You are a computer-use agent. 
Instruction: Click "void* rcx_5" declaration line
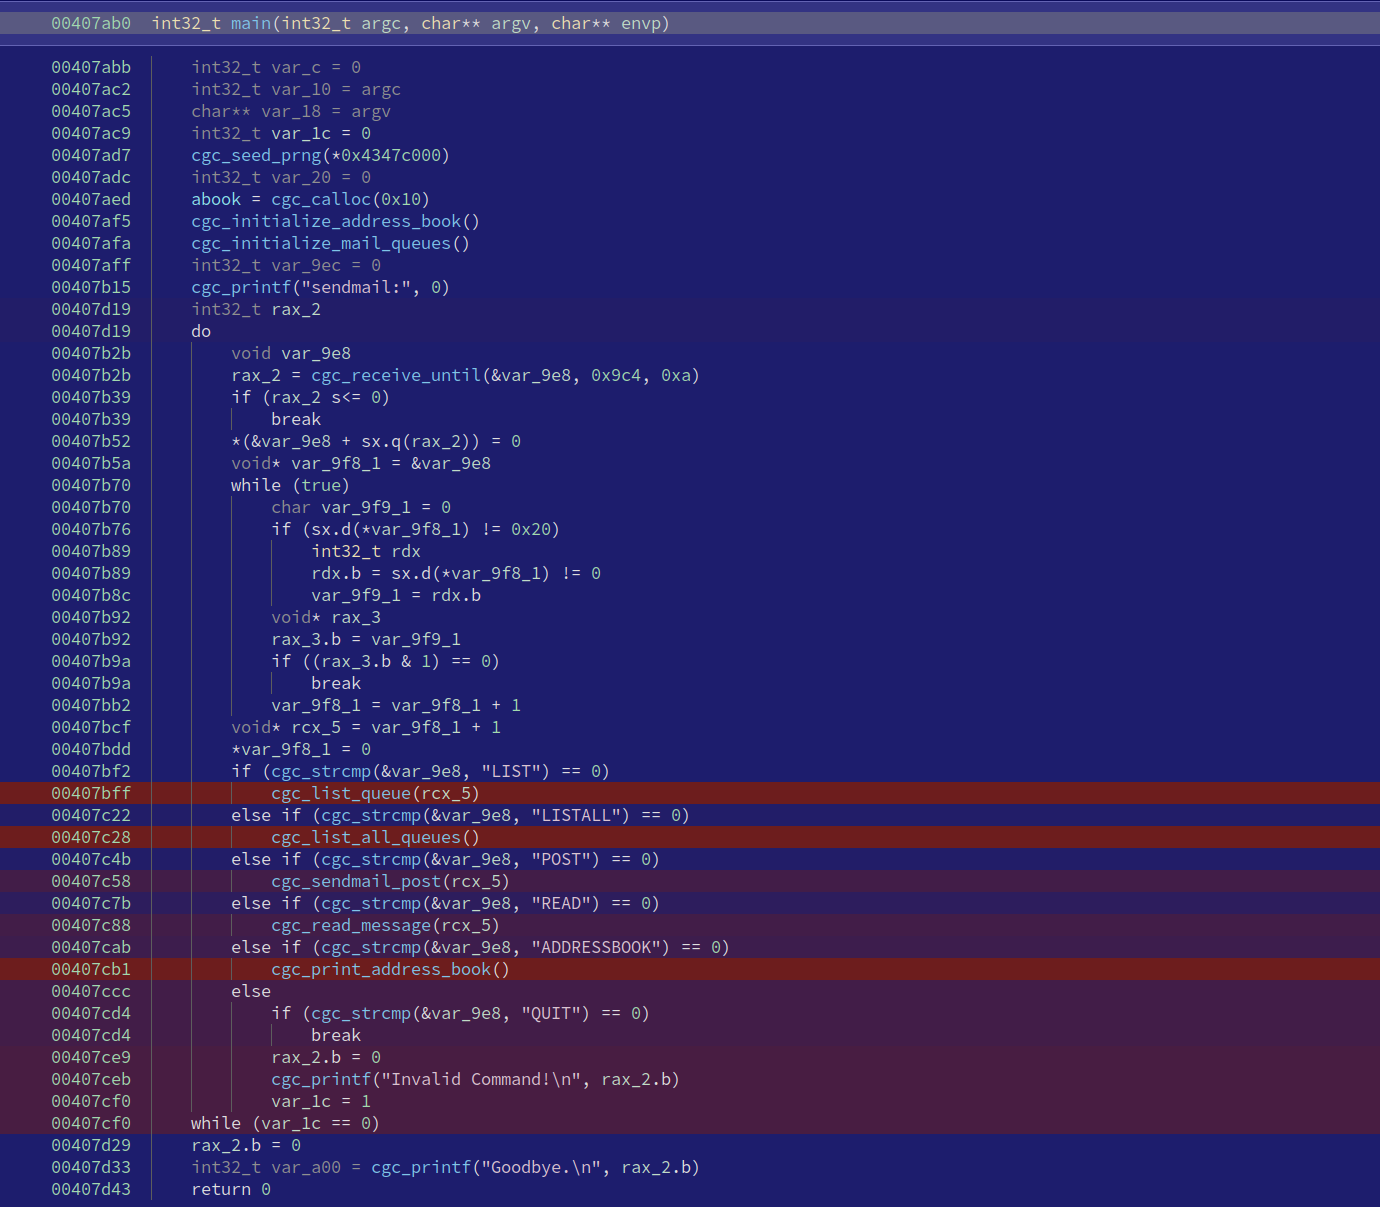[366, 727]
